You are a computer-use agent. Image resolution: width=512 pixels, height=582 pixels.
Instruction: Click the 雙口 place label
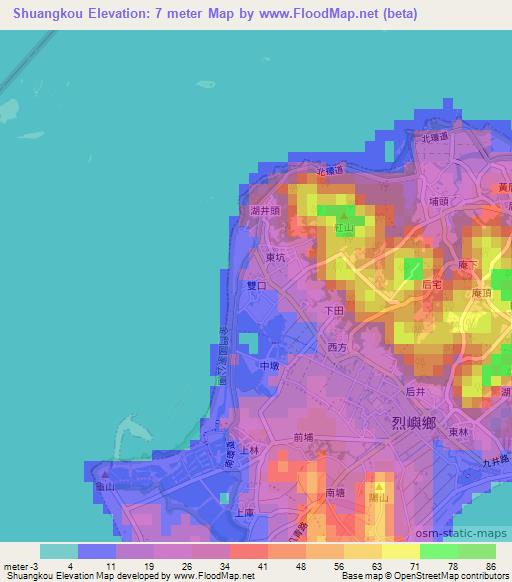tap(257, 285)
